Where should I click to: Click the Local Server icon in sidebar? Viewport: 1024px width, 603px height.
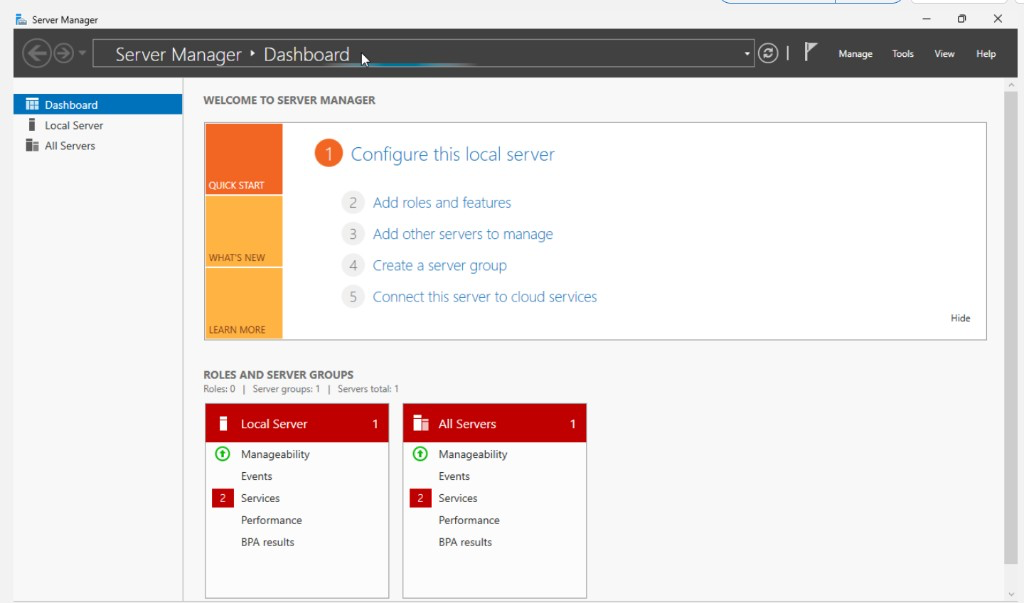31,124
